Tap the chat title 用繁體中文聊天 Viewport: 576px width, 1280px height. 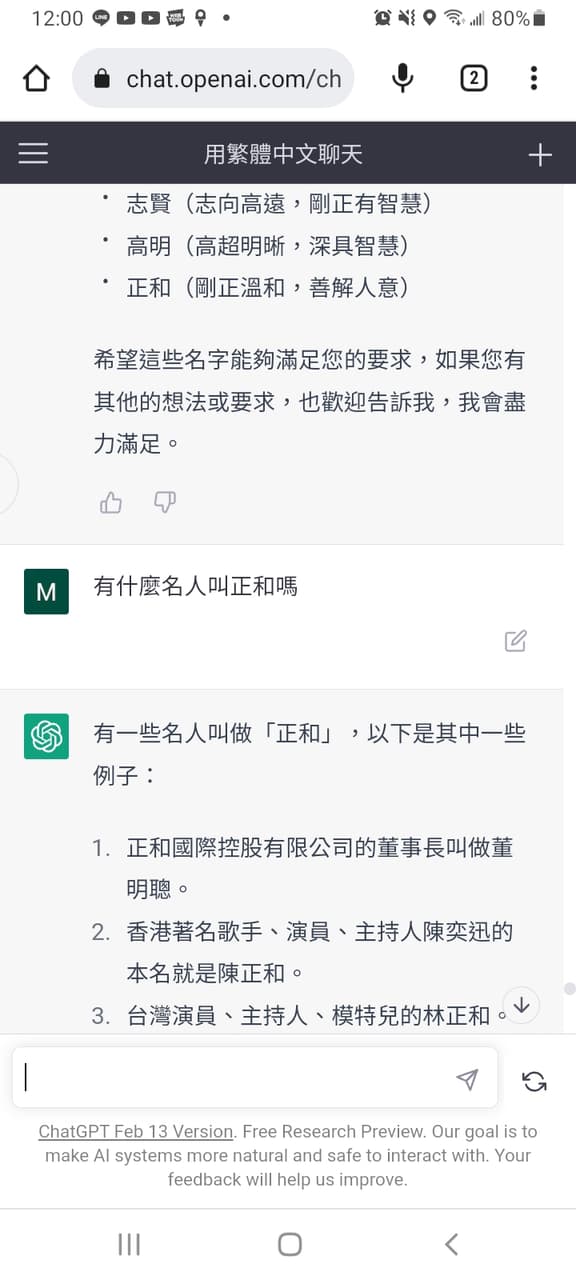(288, 153)
